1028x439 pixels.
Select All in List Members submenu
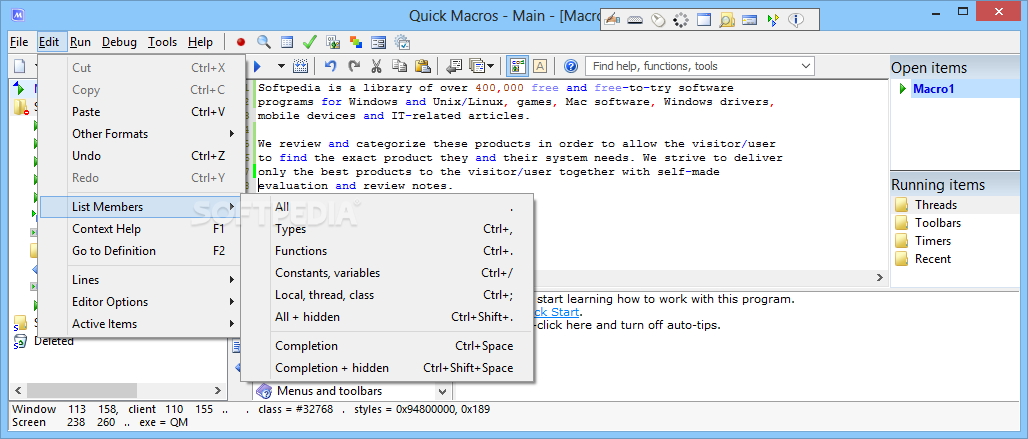(x=387, y=207)
